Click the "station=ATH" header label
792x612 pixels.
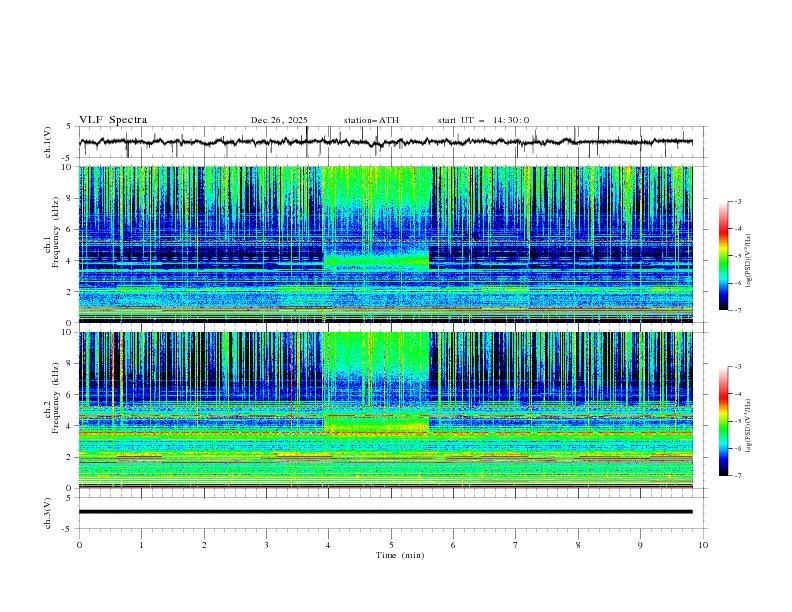pyautogui.click(x=371, y=120)
